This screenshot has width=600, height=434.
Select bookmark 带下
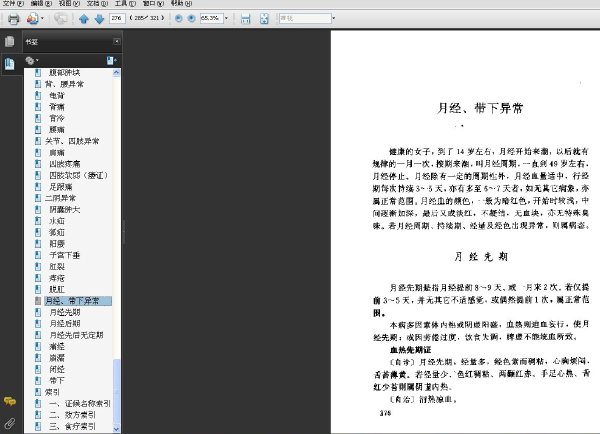click(x=57, y=380)
